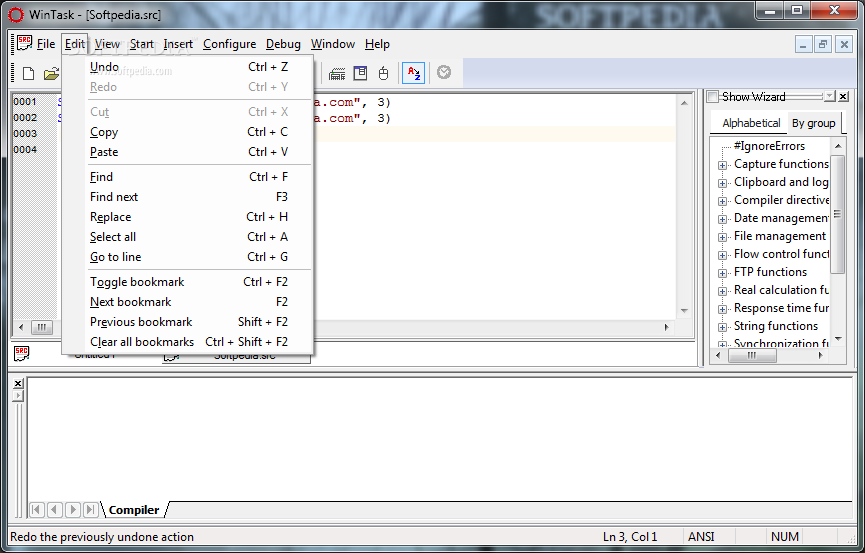Click the ANSI status bar entry
The width and height of the screenshot is (865, 553).
701,536
